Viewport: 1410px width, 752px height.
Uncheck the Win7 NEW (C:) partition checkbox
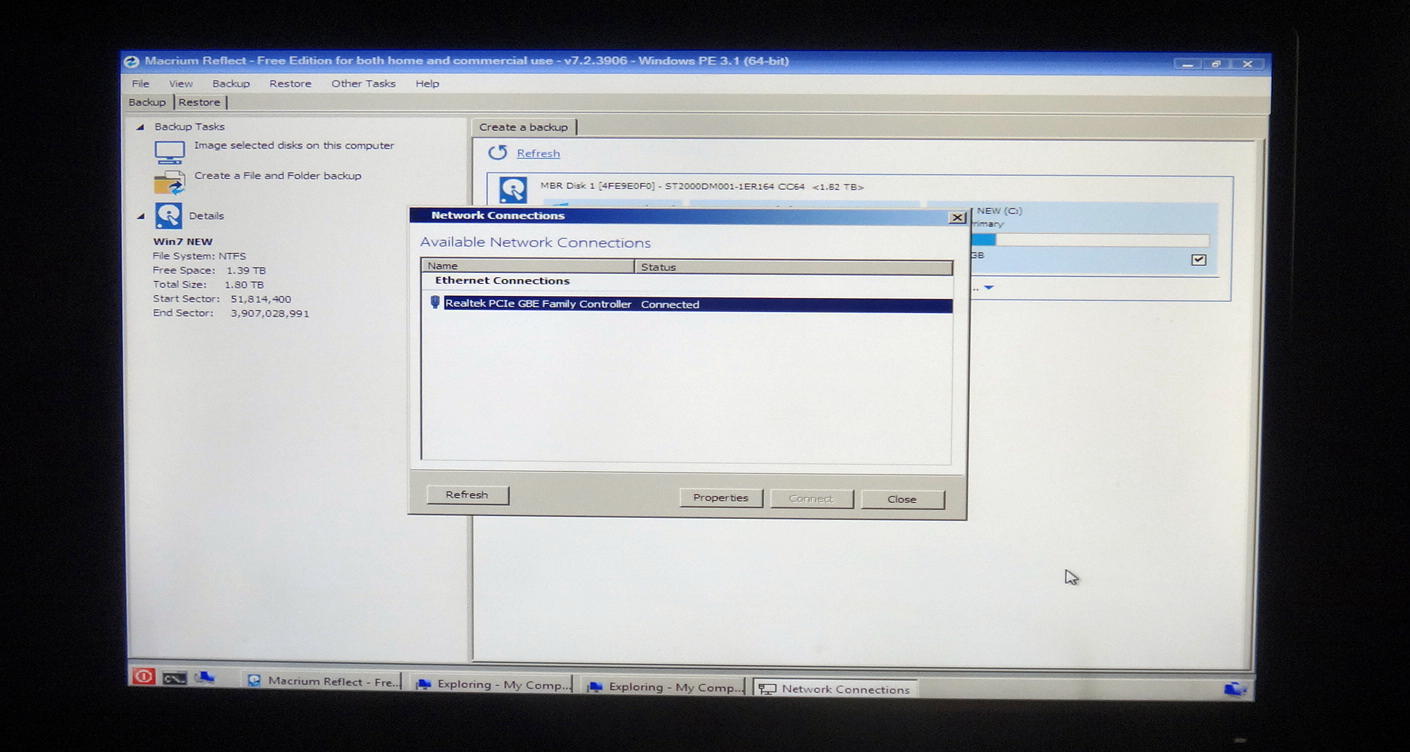pos(1198,260)
